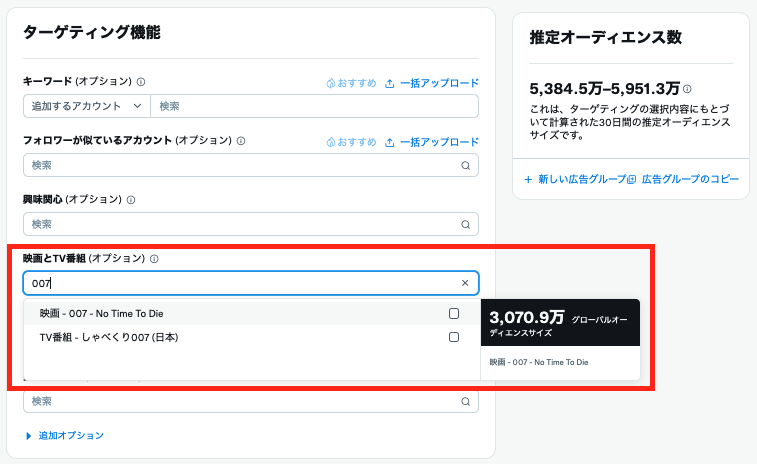
Task: Click the info icon next to 興味関心
Action: click(x=131, y=200)
